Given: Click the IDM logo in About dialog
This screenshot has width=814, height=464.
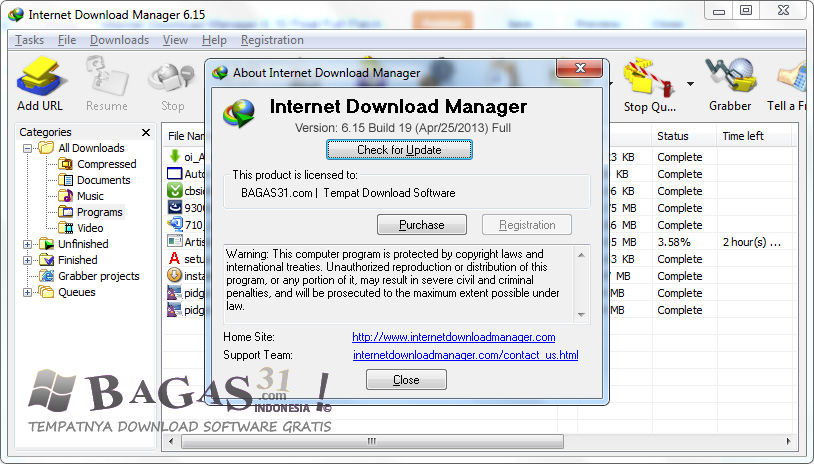Looking at the screenshot, I should pos(239,113).
